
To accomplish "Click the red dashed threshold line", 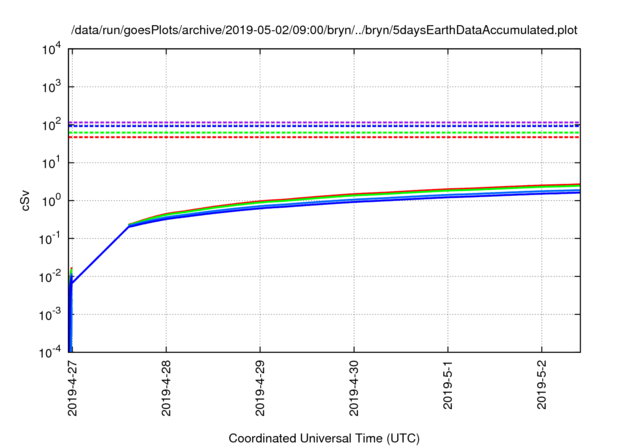I will tap(324, 137).
